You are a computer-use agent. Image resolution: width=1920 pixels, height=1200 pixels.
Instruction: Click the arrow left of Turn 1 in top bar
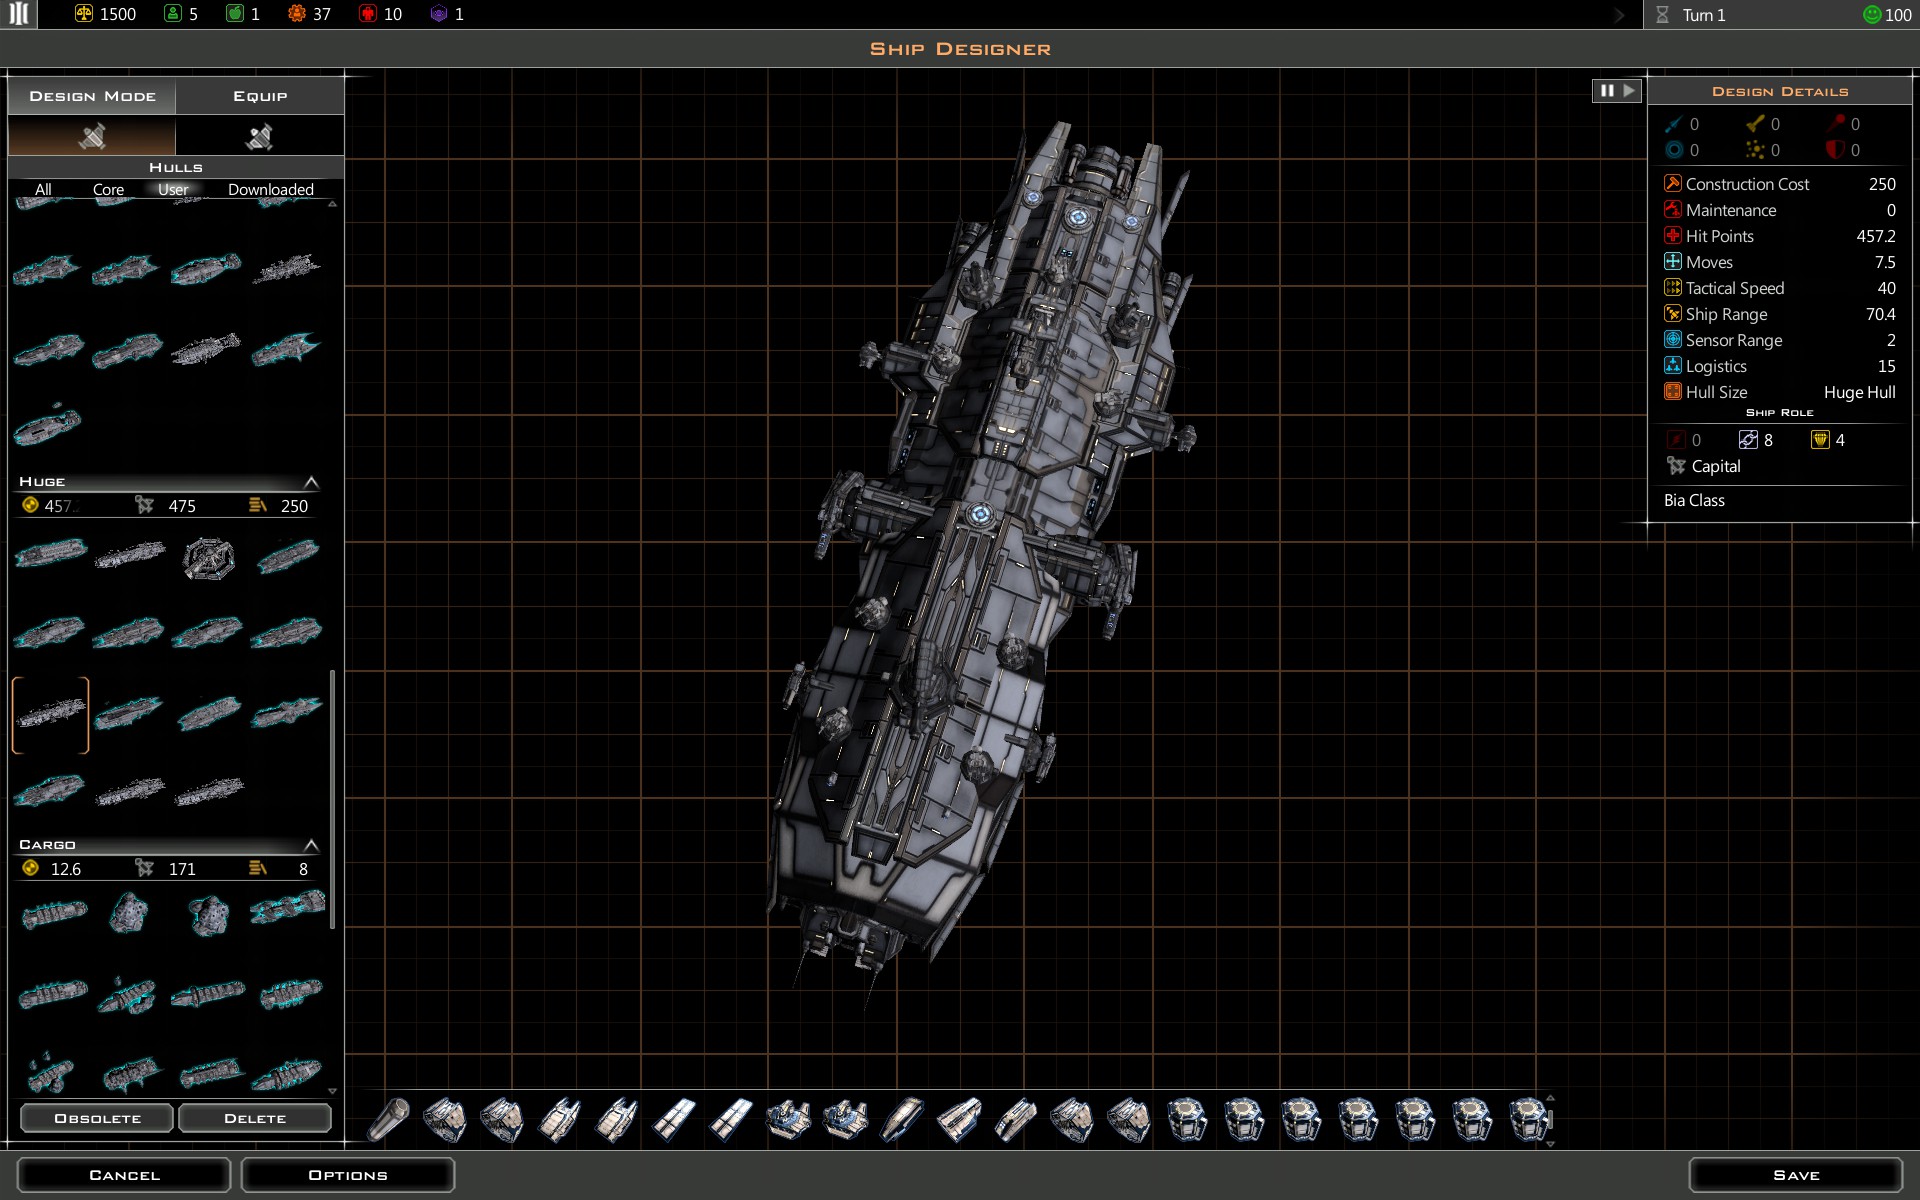click(1620, 15)
